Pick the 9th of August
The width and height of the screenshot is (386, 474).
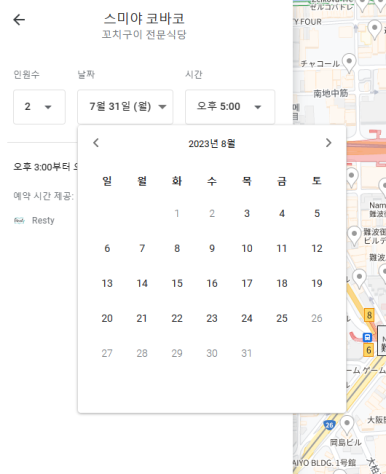click(x=212, y=248)
